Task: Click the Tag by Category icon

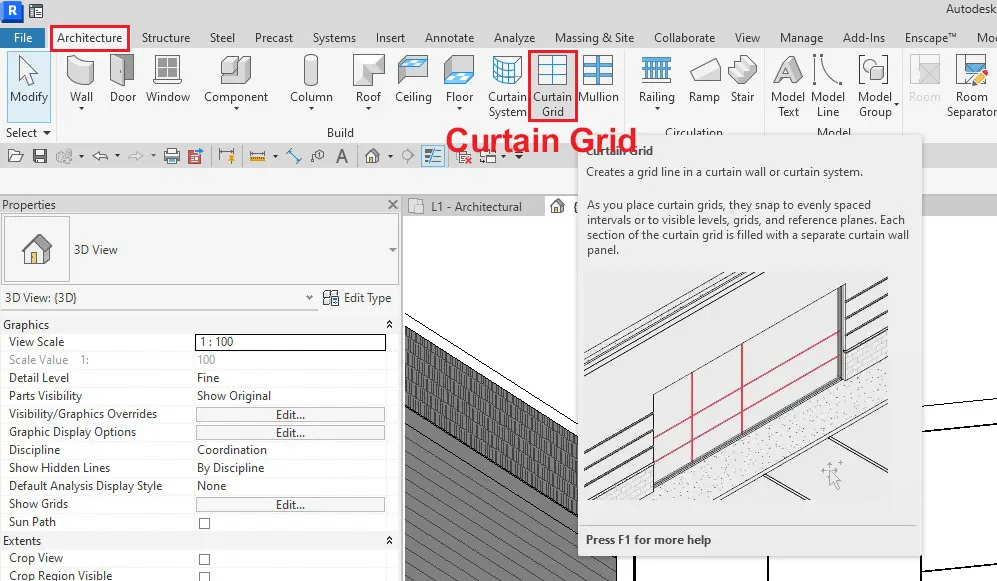Action: coord(317,156)
